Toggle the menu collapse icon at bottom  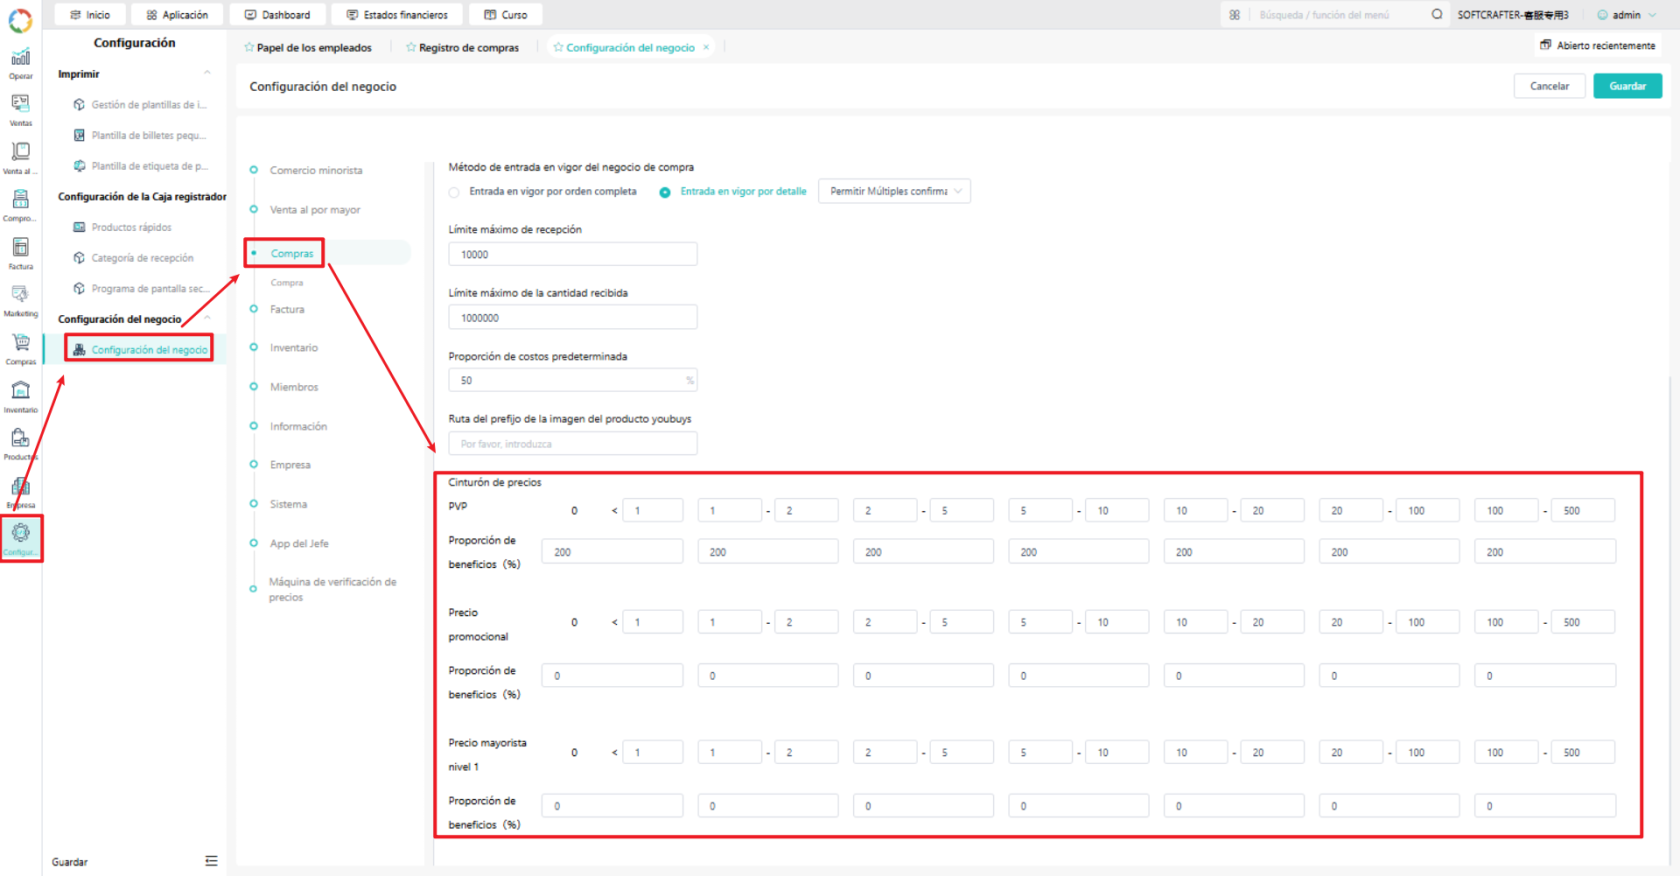coord(211,861)
